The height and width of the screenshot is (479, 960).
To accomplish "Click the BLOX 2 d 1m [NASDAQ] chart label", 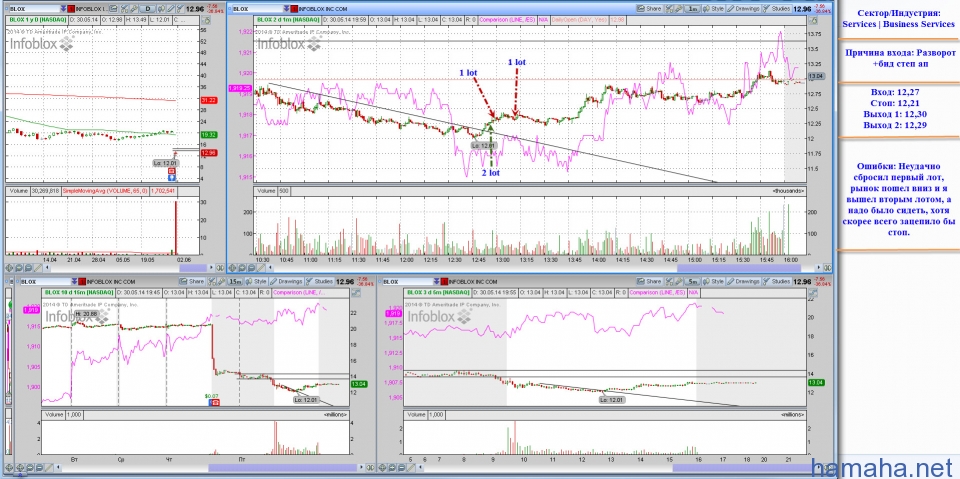I will (288, 20).
